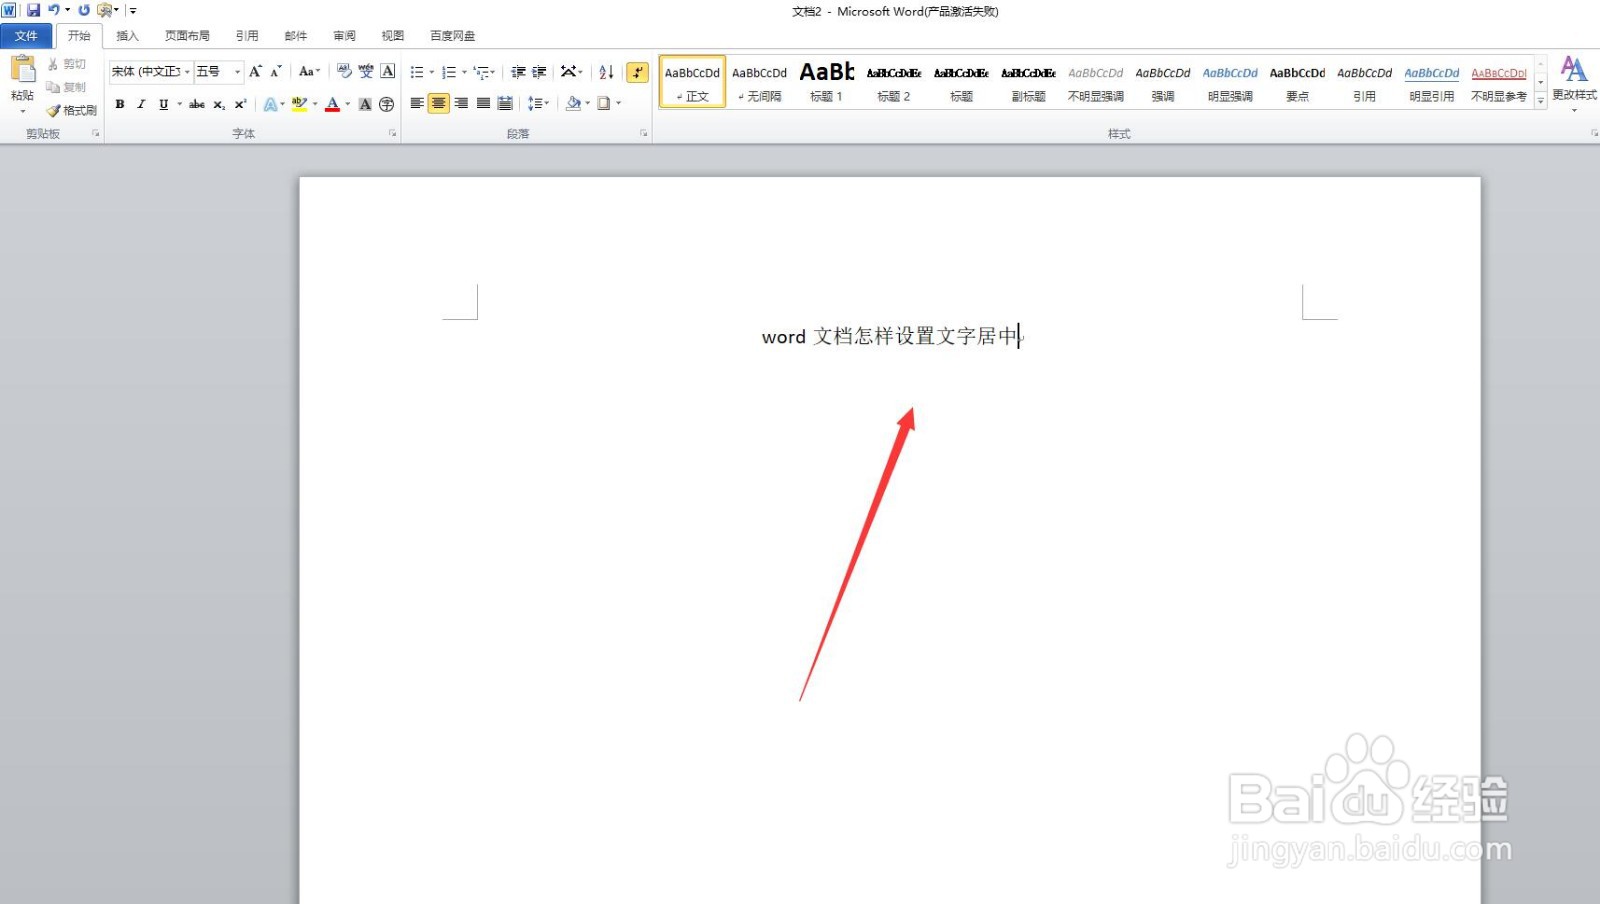The height and width of the screenshot is (904, 1600).
Task: Open the font size 五号 dropdown
Action: (237, 72)
